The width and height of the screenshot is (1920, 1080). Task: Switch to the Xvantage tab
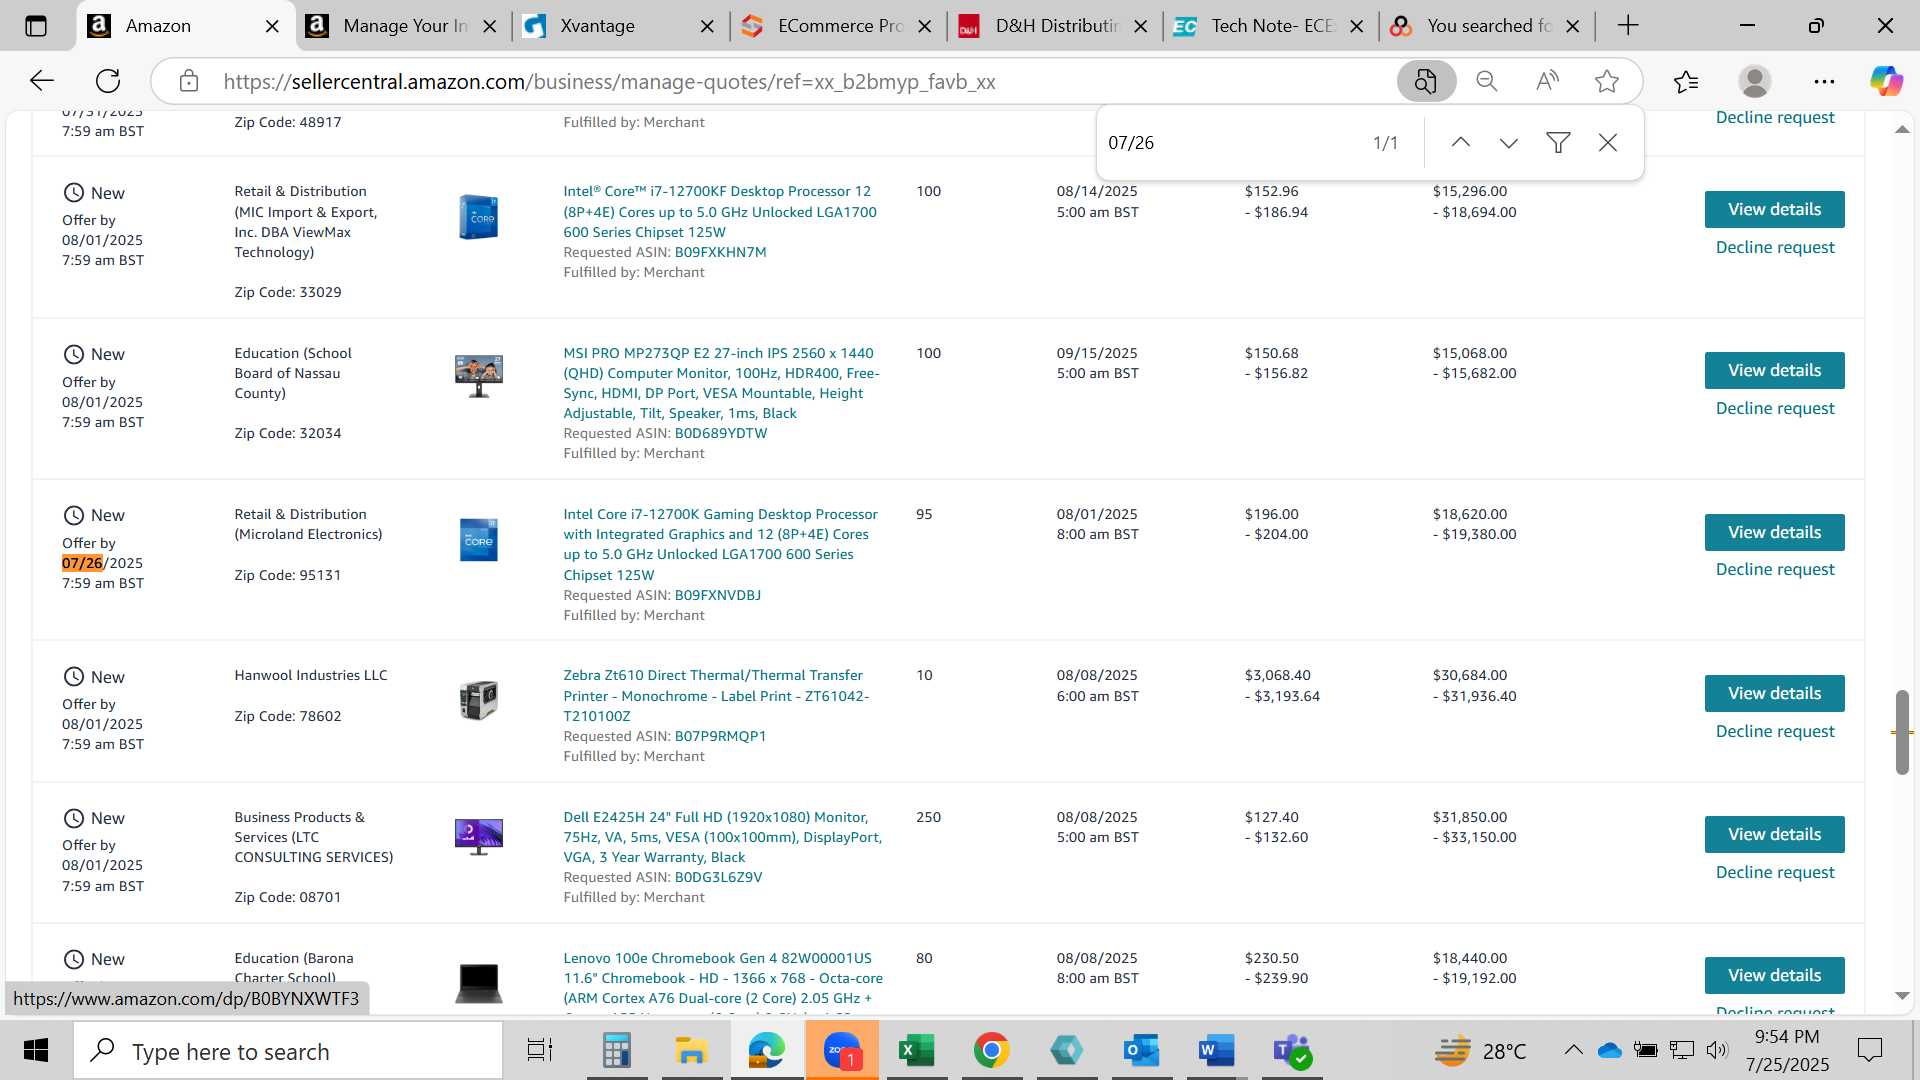[x=618, y=26]
